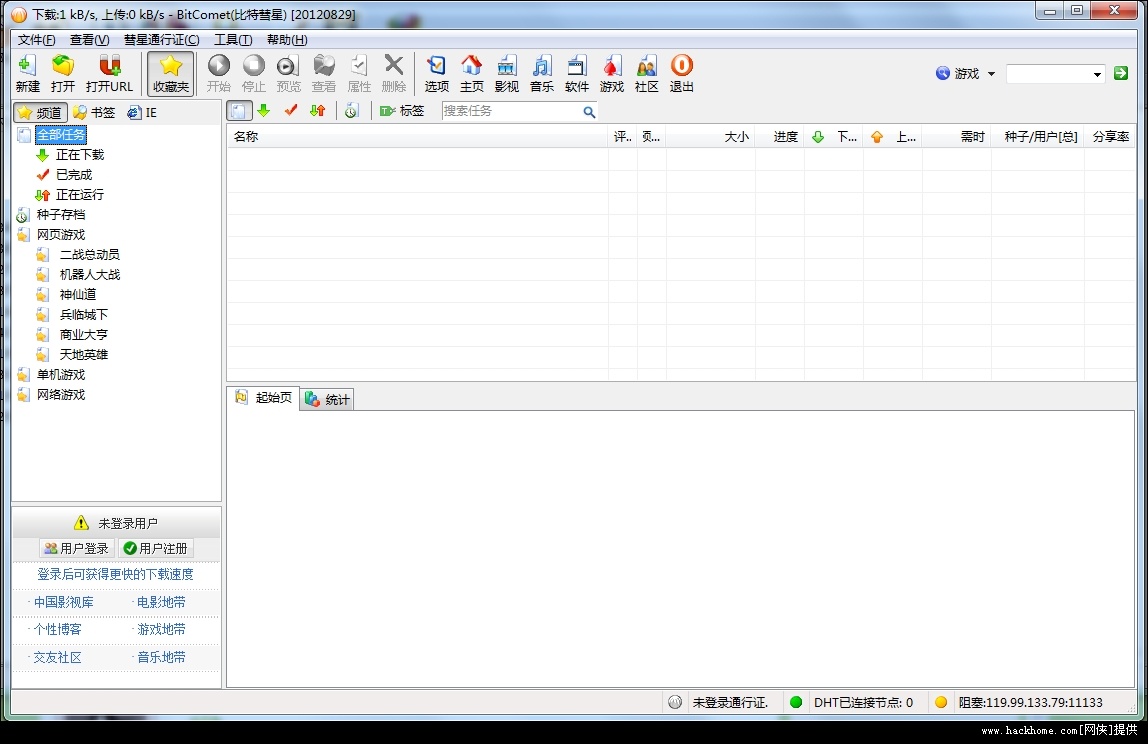
Task: Delete the task using 删除 icon
Action: click(x=394, y=73)
